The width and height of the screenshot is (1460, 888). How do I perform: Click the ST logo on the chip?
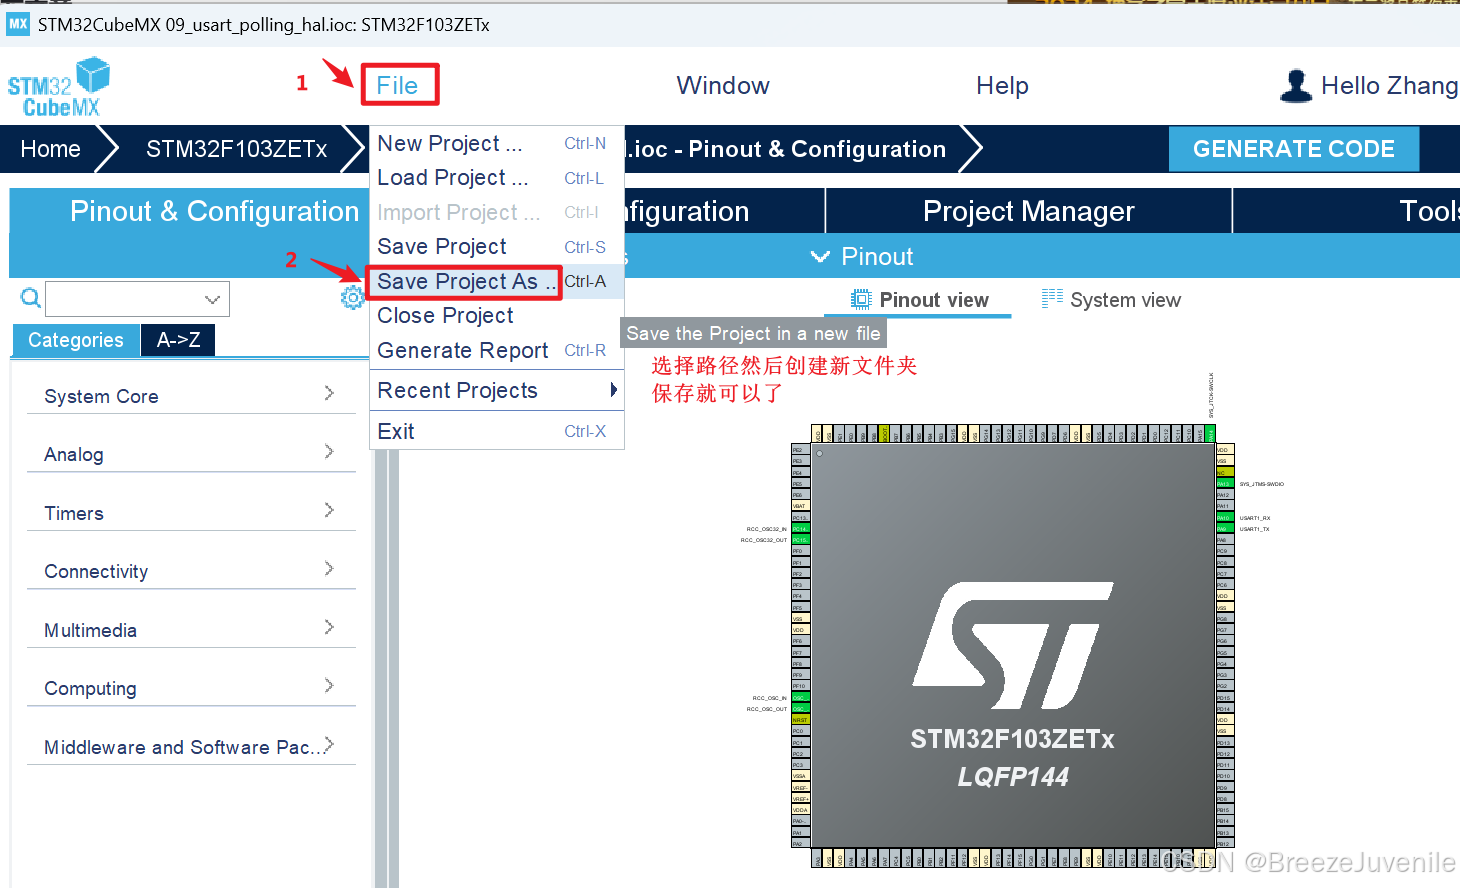1013,645
